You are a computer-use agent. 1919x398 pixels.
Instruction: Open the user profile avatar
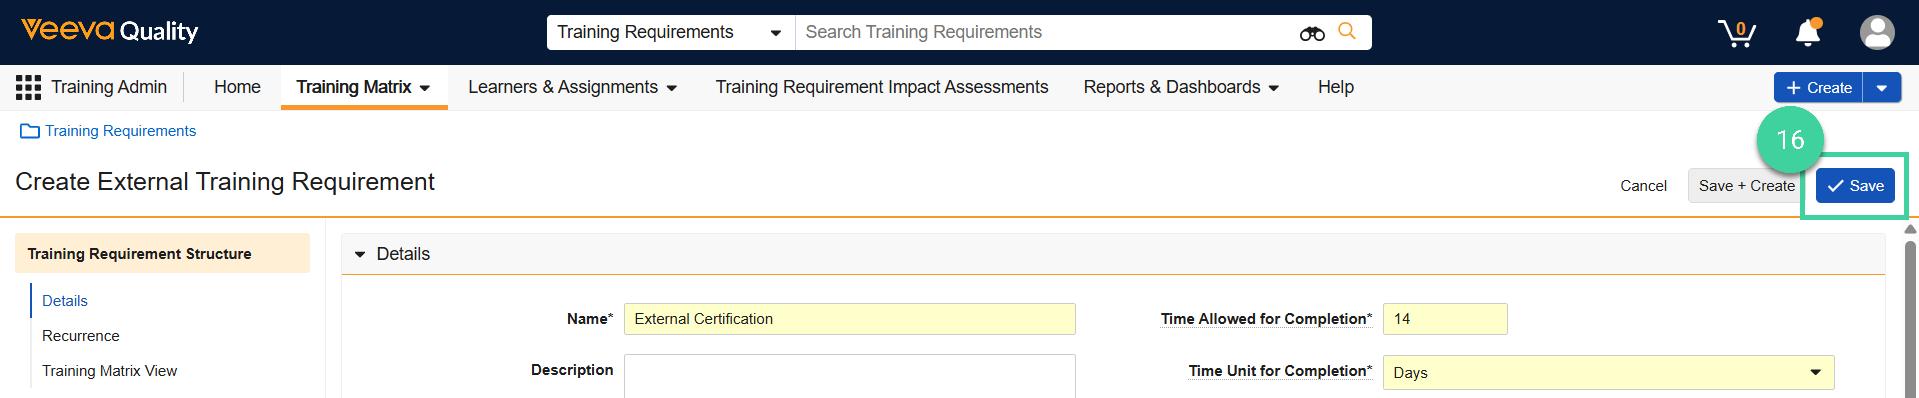[1877, 33]
